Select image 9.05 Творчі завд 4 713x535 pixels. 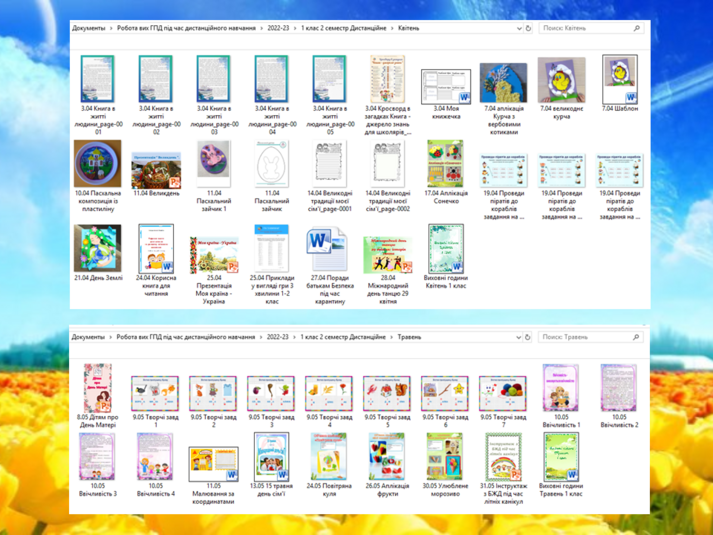[329, 402]
